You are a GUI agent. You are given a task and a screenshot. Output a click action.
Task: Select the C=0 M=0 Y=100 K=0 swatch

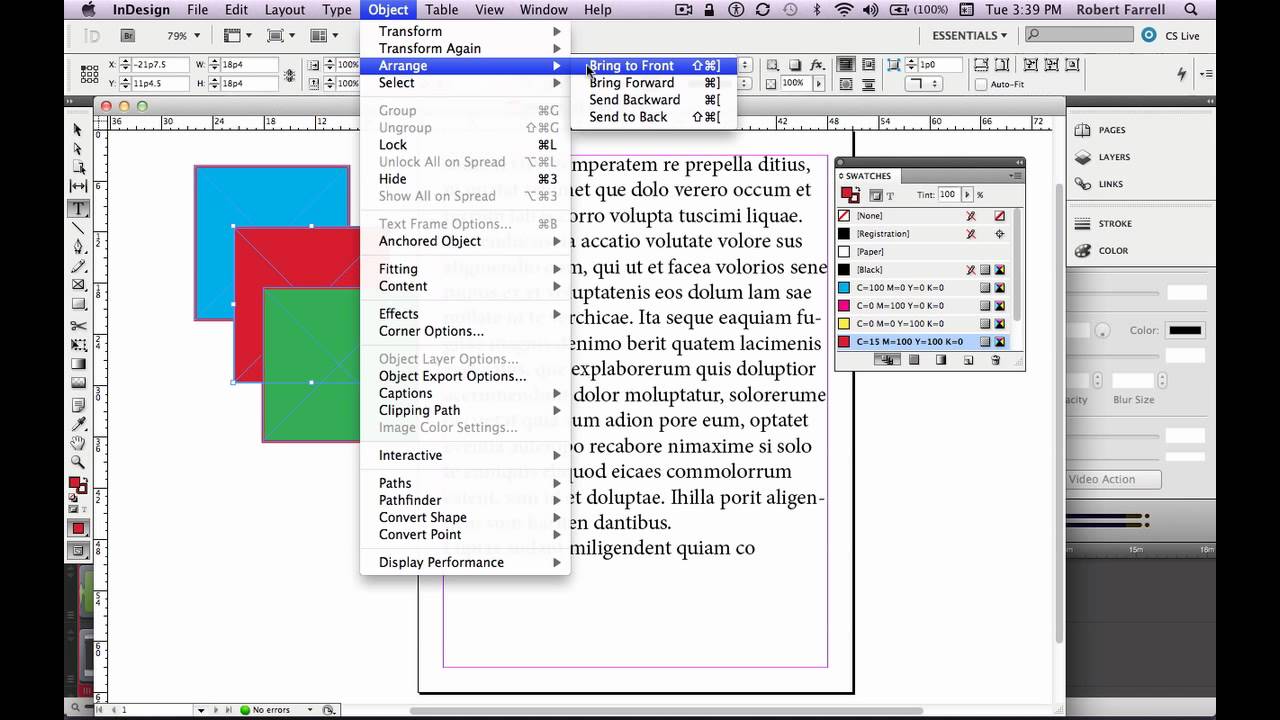922,324
